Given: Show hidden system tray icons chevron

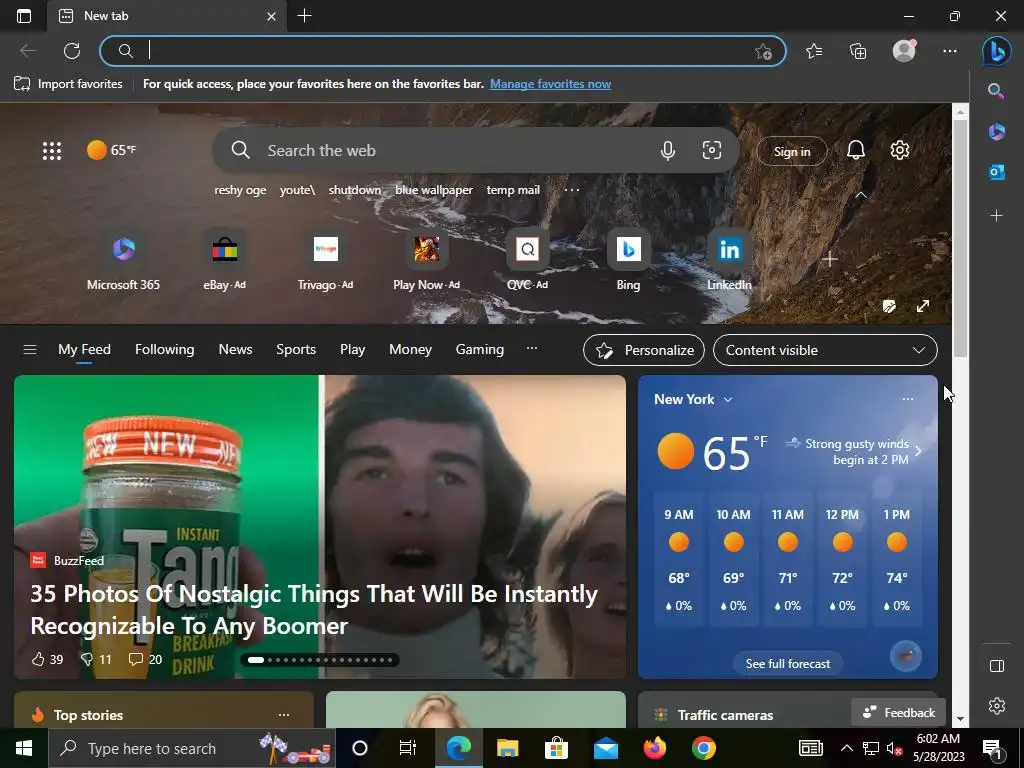Looking at the screenshot, I should coord(846,748).
